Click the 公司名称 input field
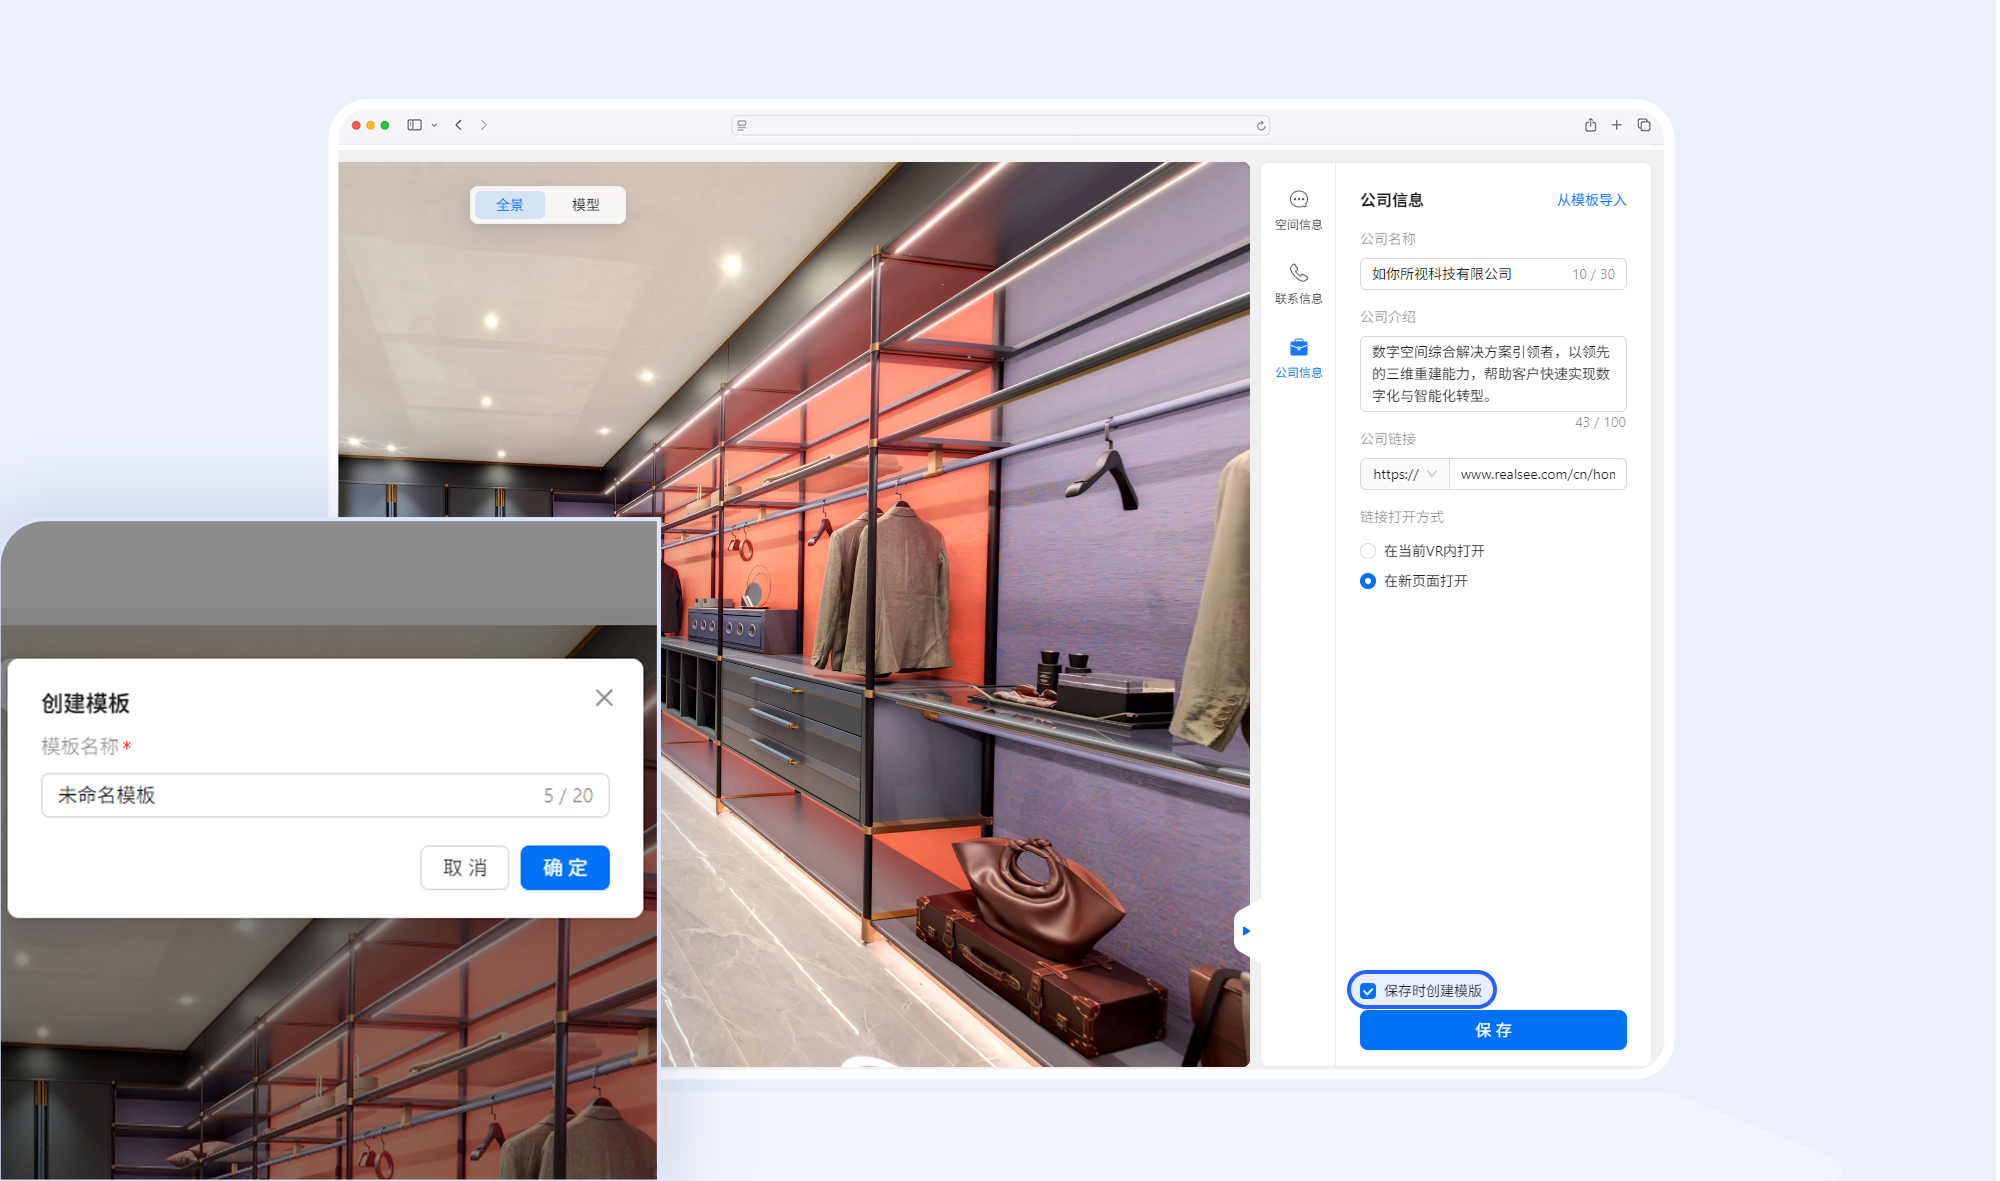The image size is (2000, 1181). click(1493, 274)
